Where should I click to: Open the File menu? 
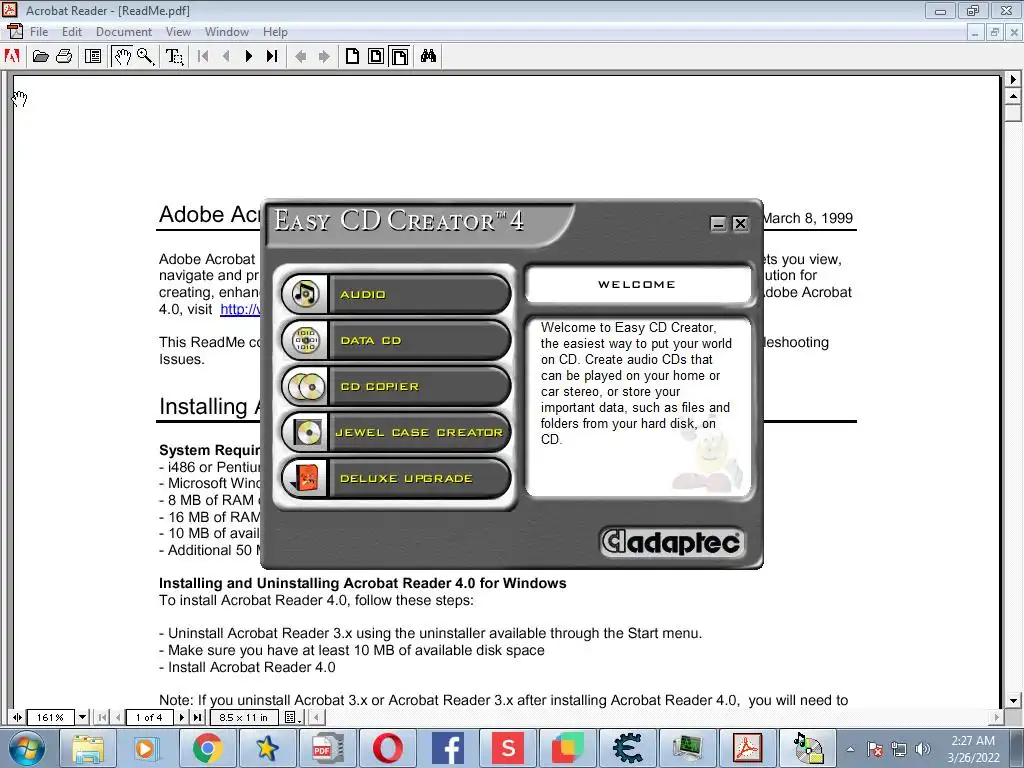click(39, 31)
